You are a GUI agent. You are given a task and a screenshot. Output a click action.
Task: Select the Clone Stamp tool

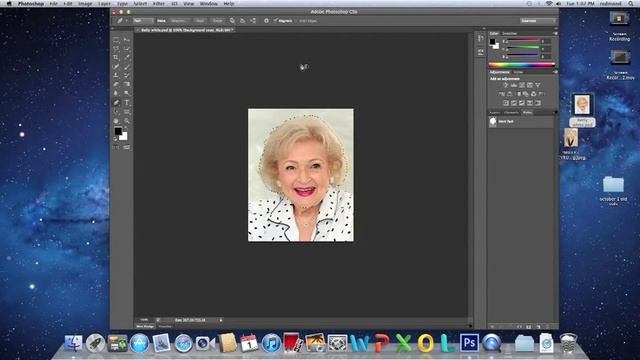[116, 76]
